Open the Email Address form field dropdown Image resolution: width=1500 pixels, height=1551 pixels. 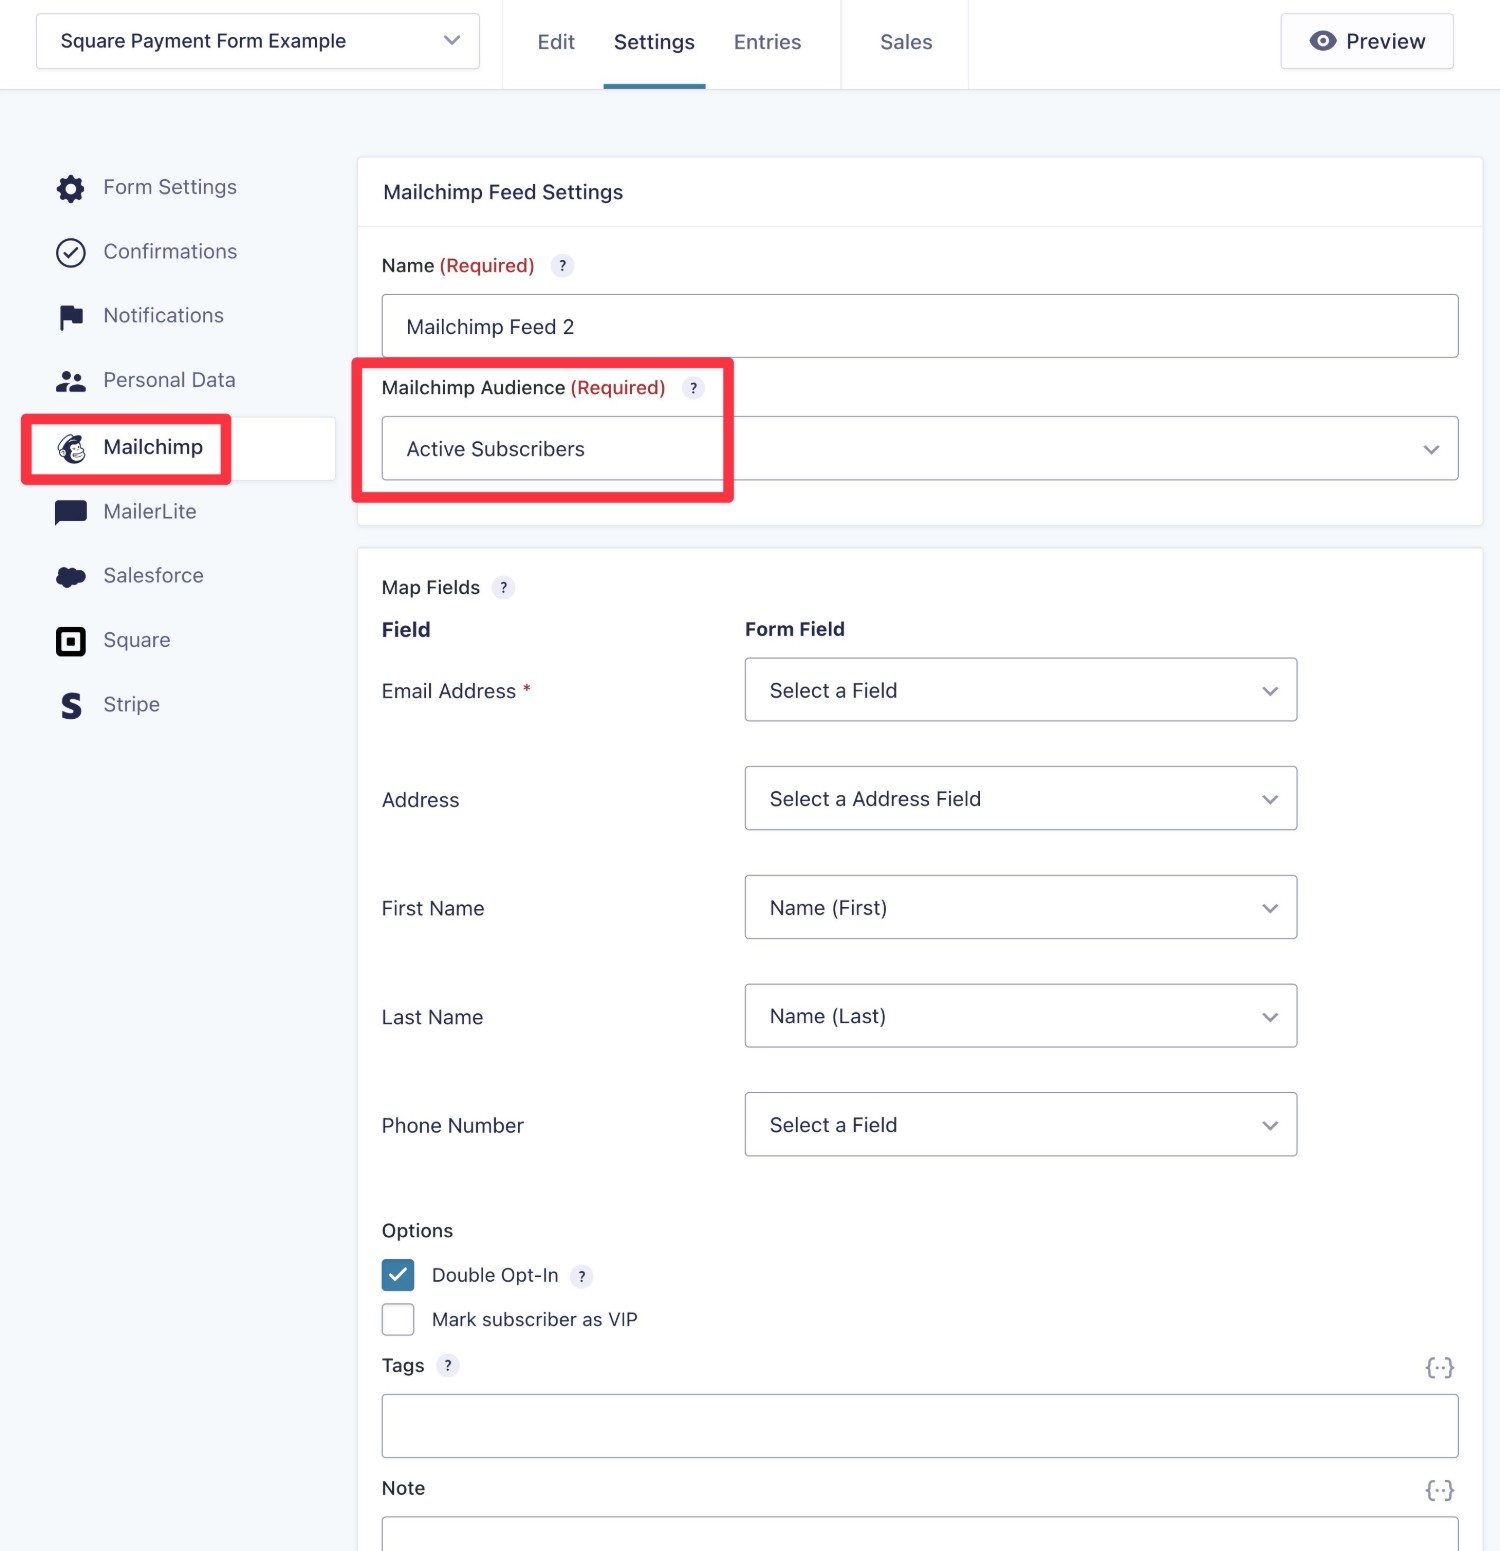tap(1021, 690)
